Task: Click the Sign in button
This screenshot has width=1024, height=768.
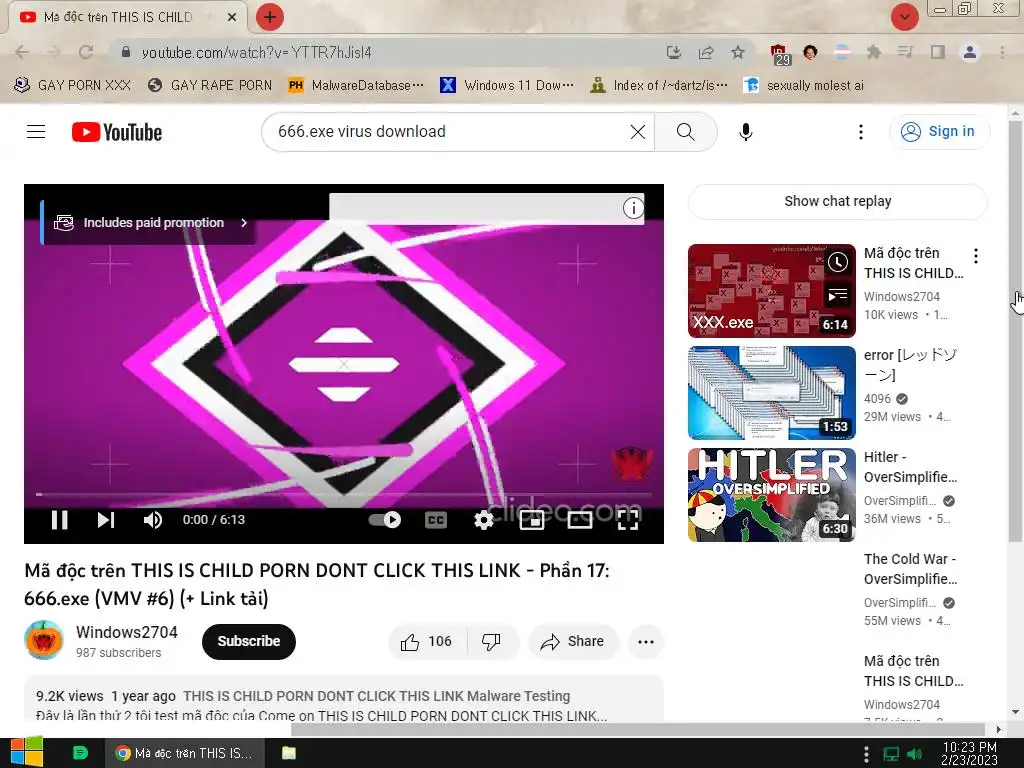Action: point(939,131)
